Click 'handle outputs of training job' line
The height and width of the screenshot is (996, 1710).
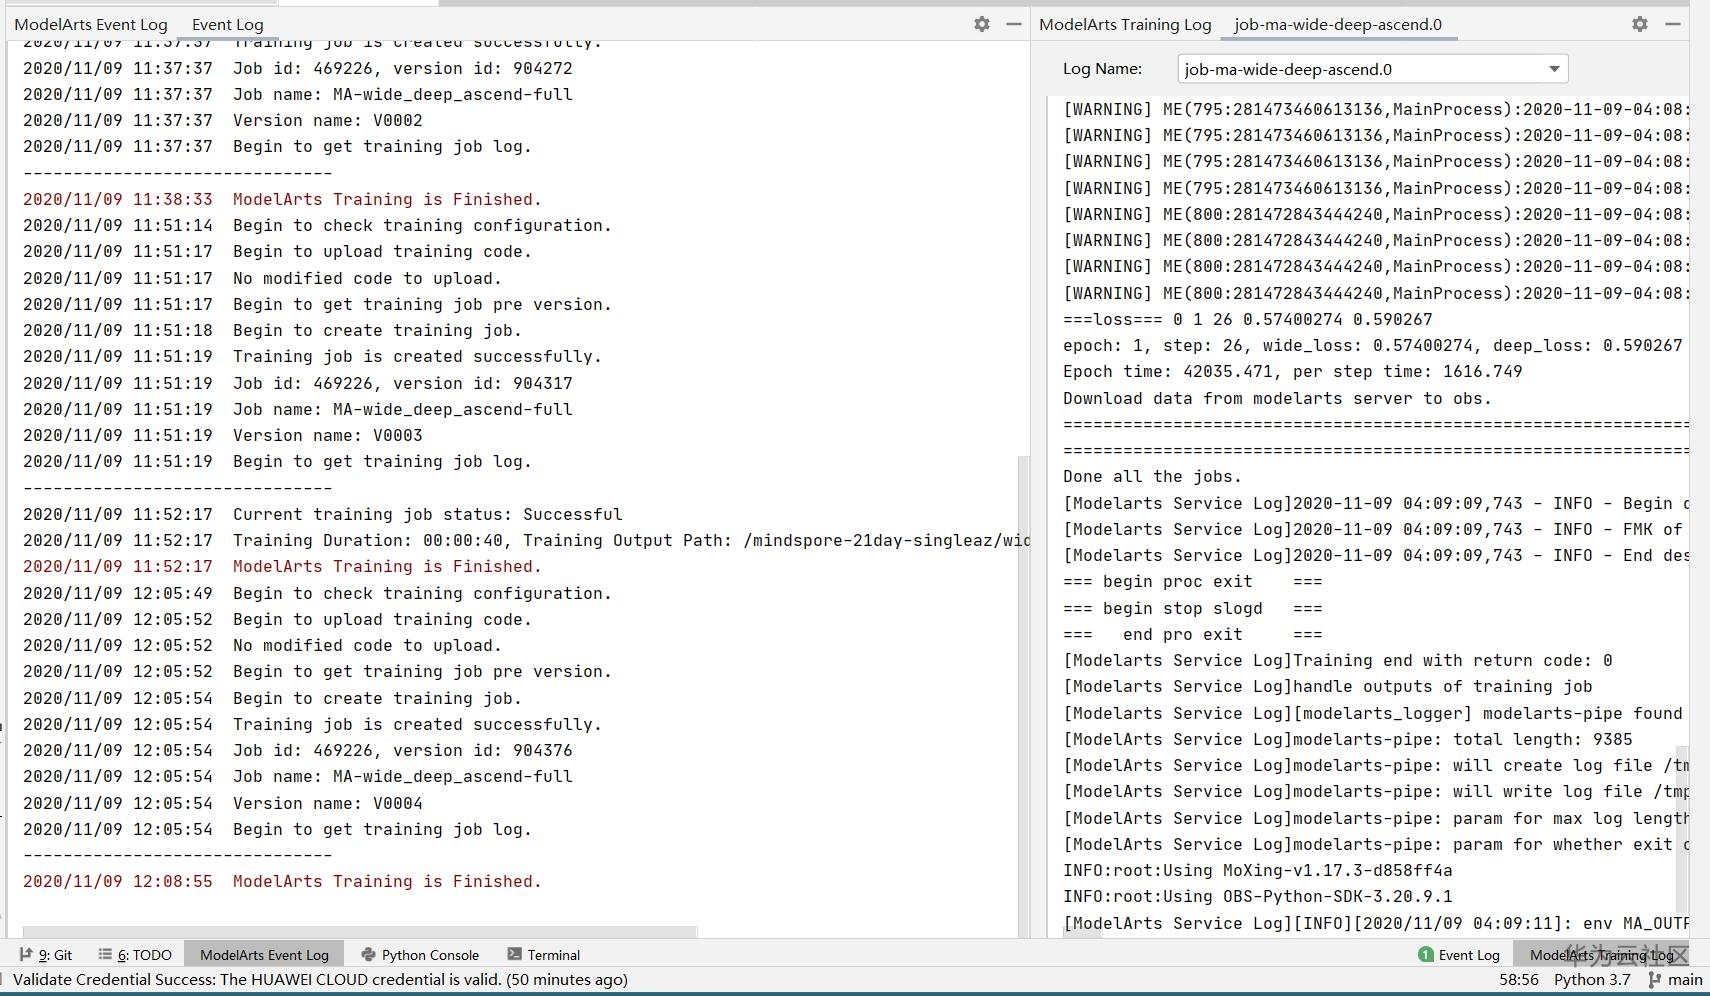point(1328,686)
